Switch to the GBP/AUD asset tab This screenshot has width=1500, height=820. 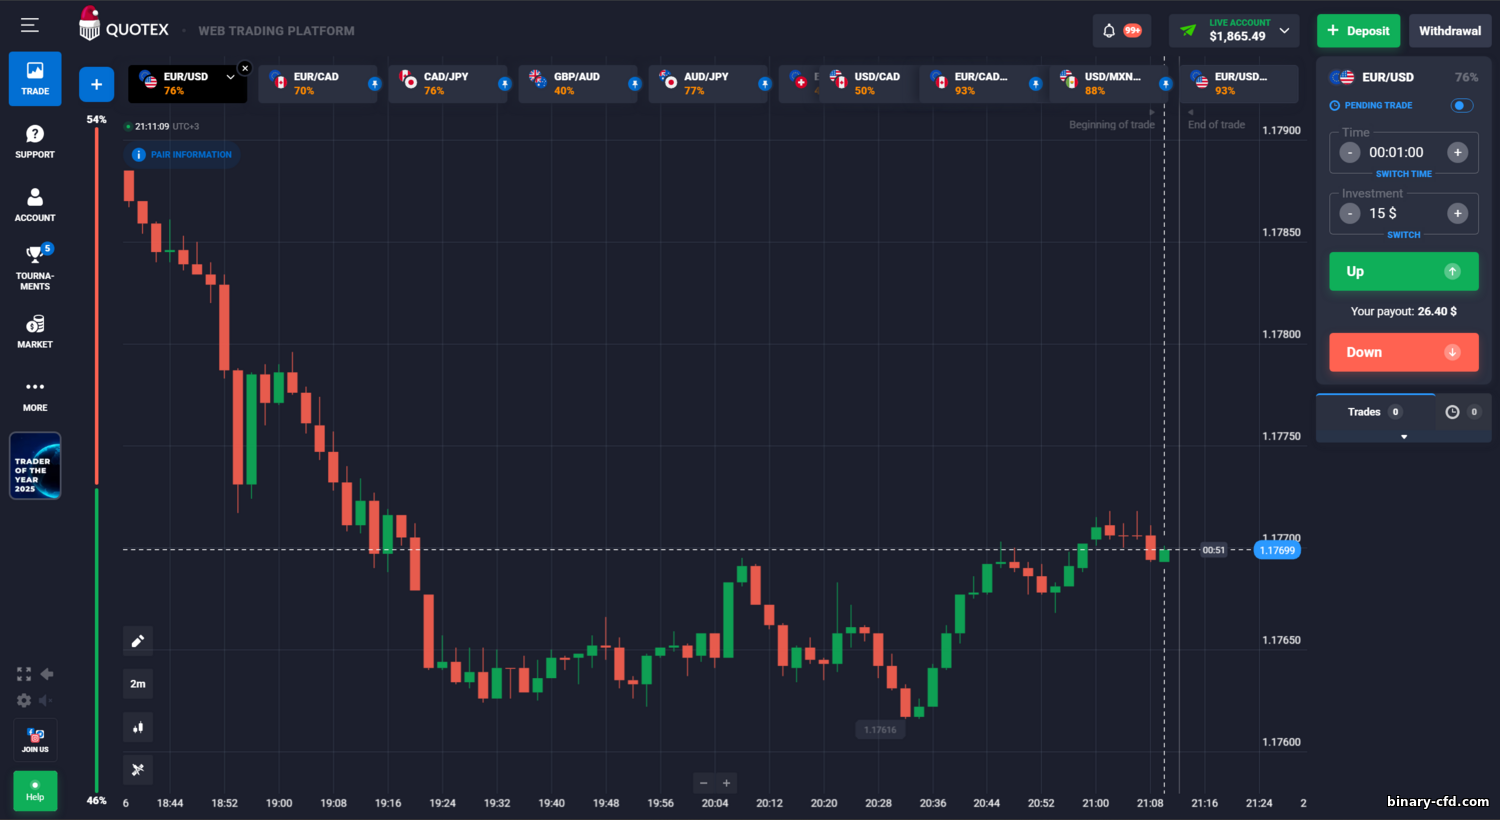coord(576,83)
